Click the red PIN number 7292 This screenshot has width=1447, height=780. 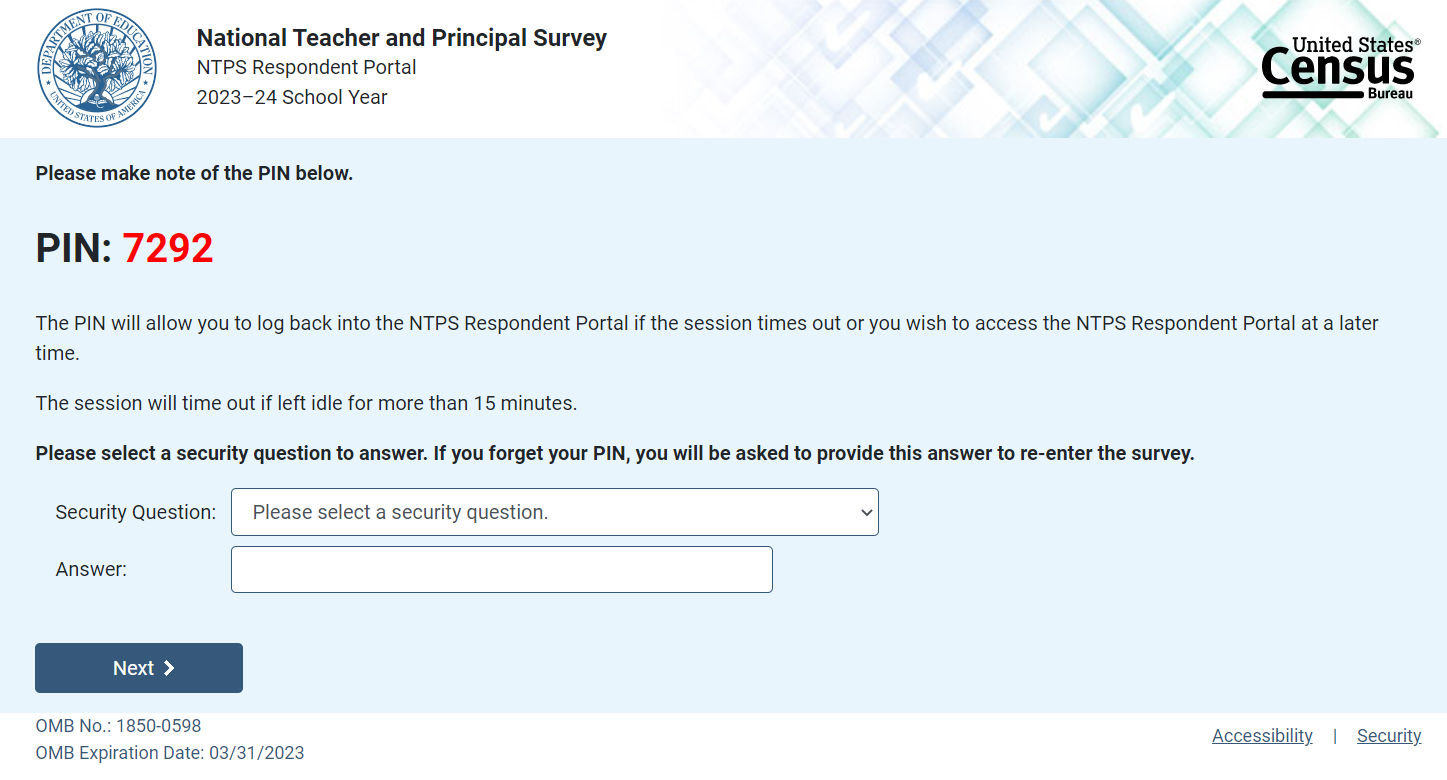(x=168, y=249)
